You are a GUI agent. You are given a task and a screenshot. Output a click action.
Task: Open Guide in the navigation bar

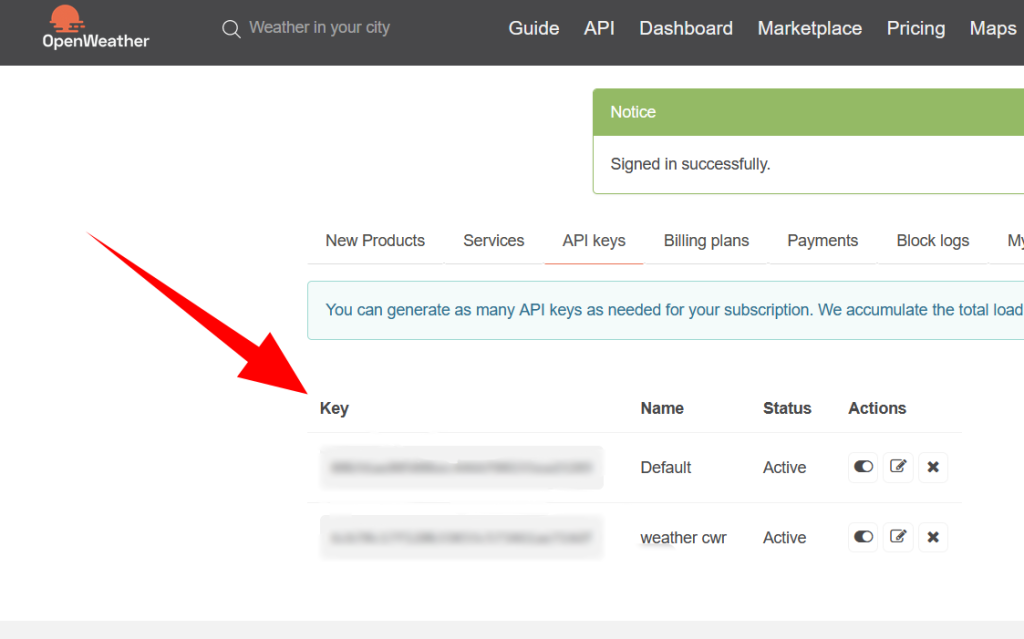[534, 29]
